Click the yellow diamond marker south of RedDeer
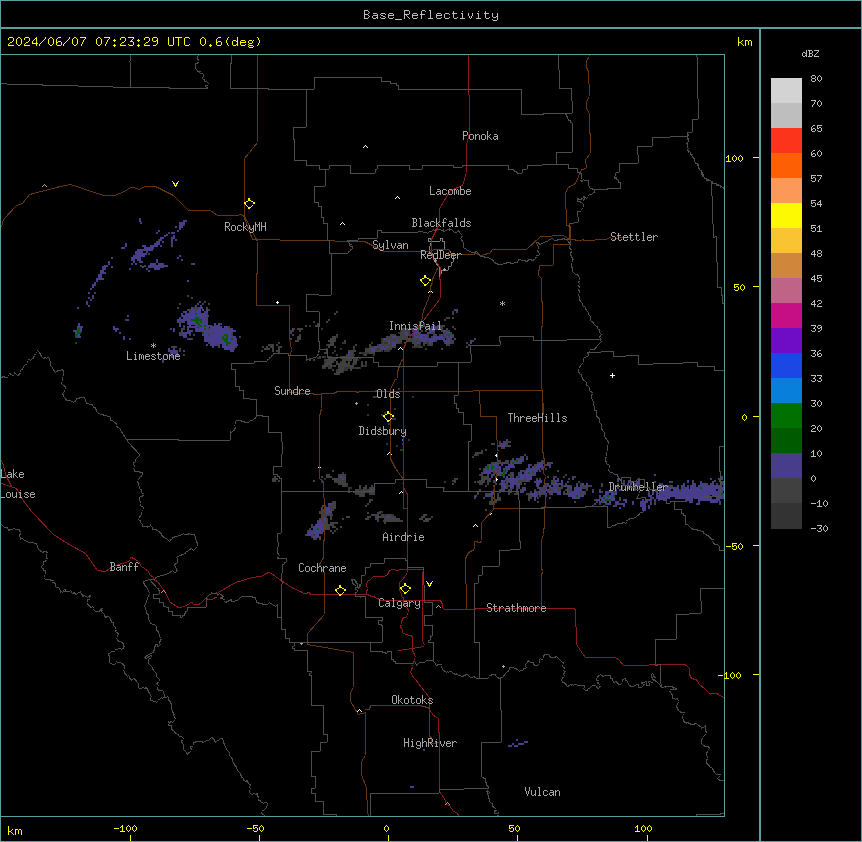862x842 pixels. pyautogui.click(x=425, y=280)
